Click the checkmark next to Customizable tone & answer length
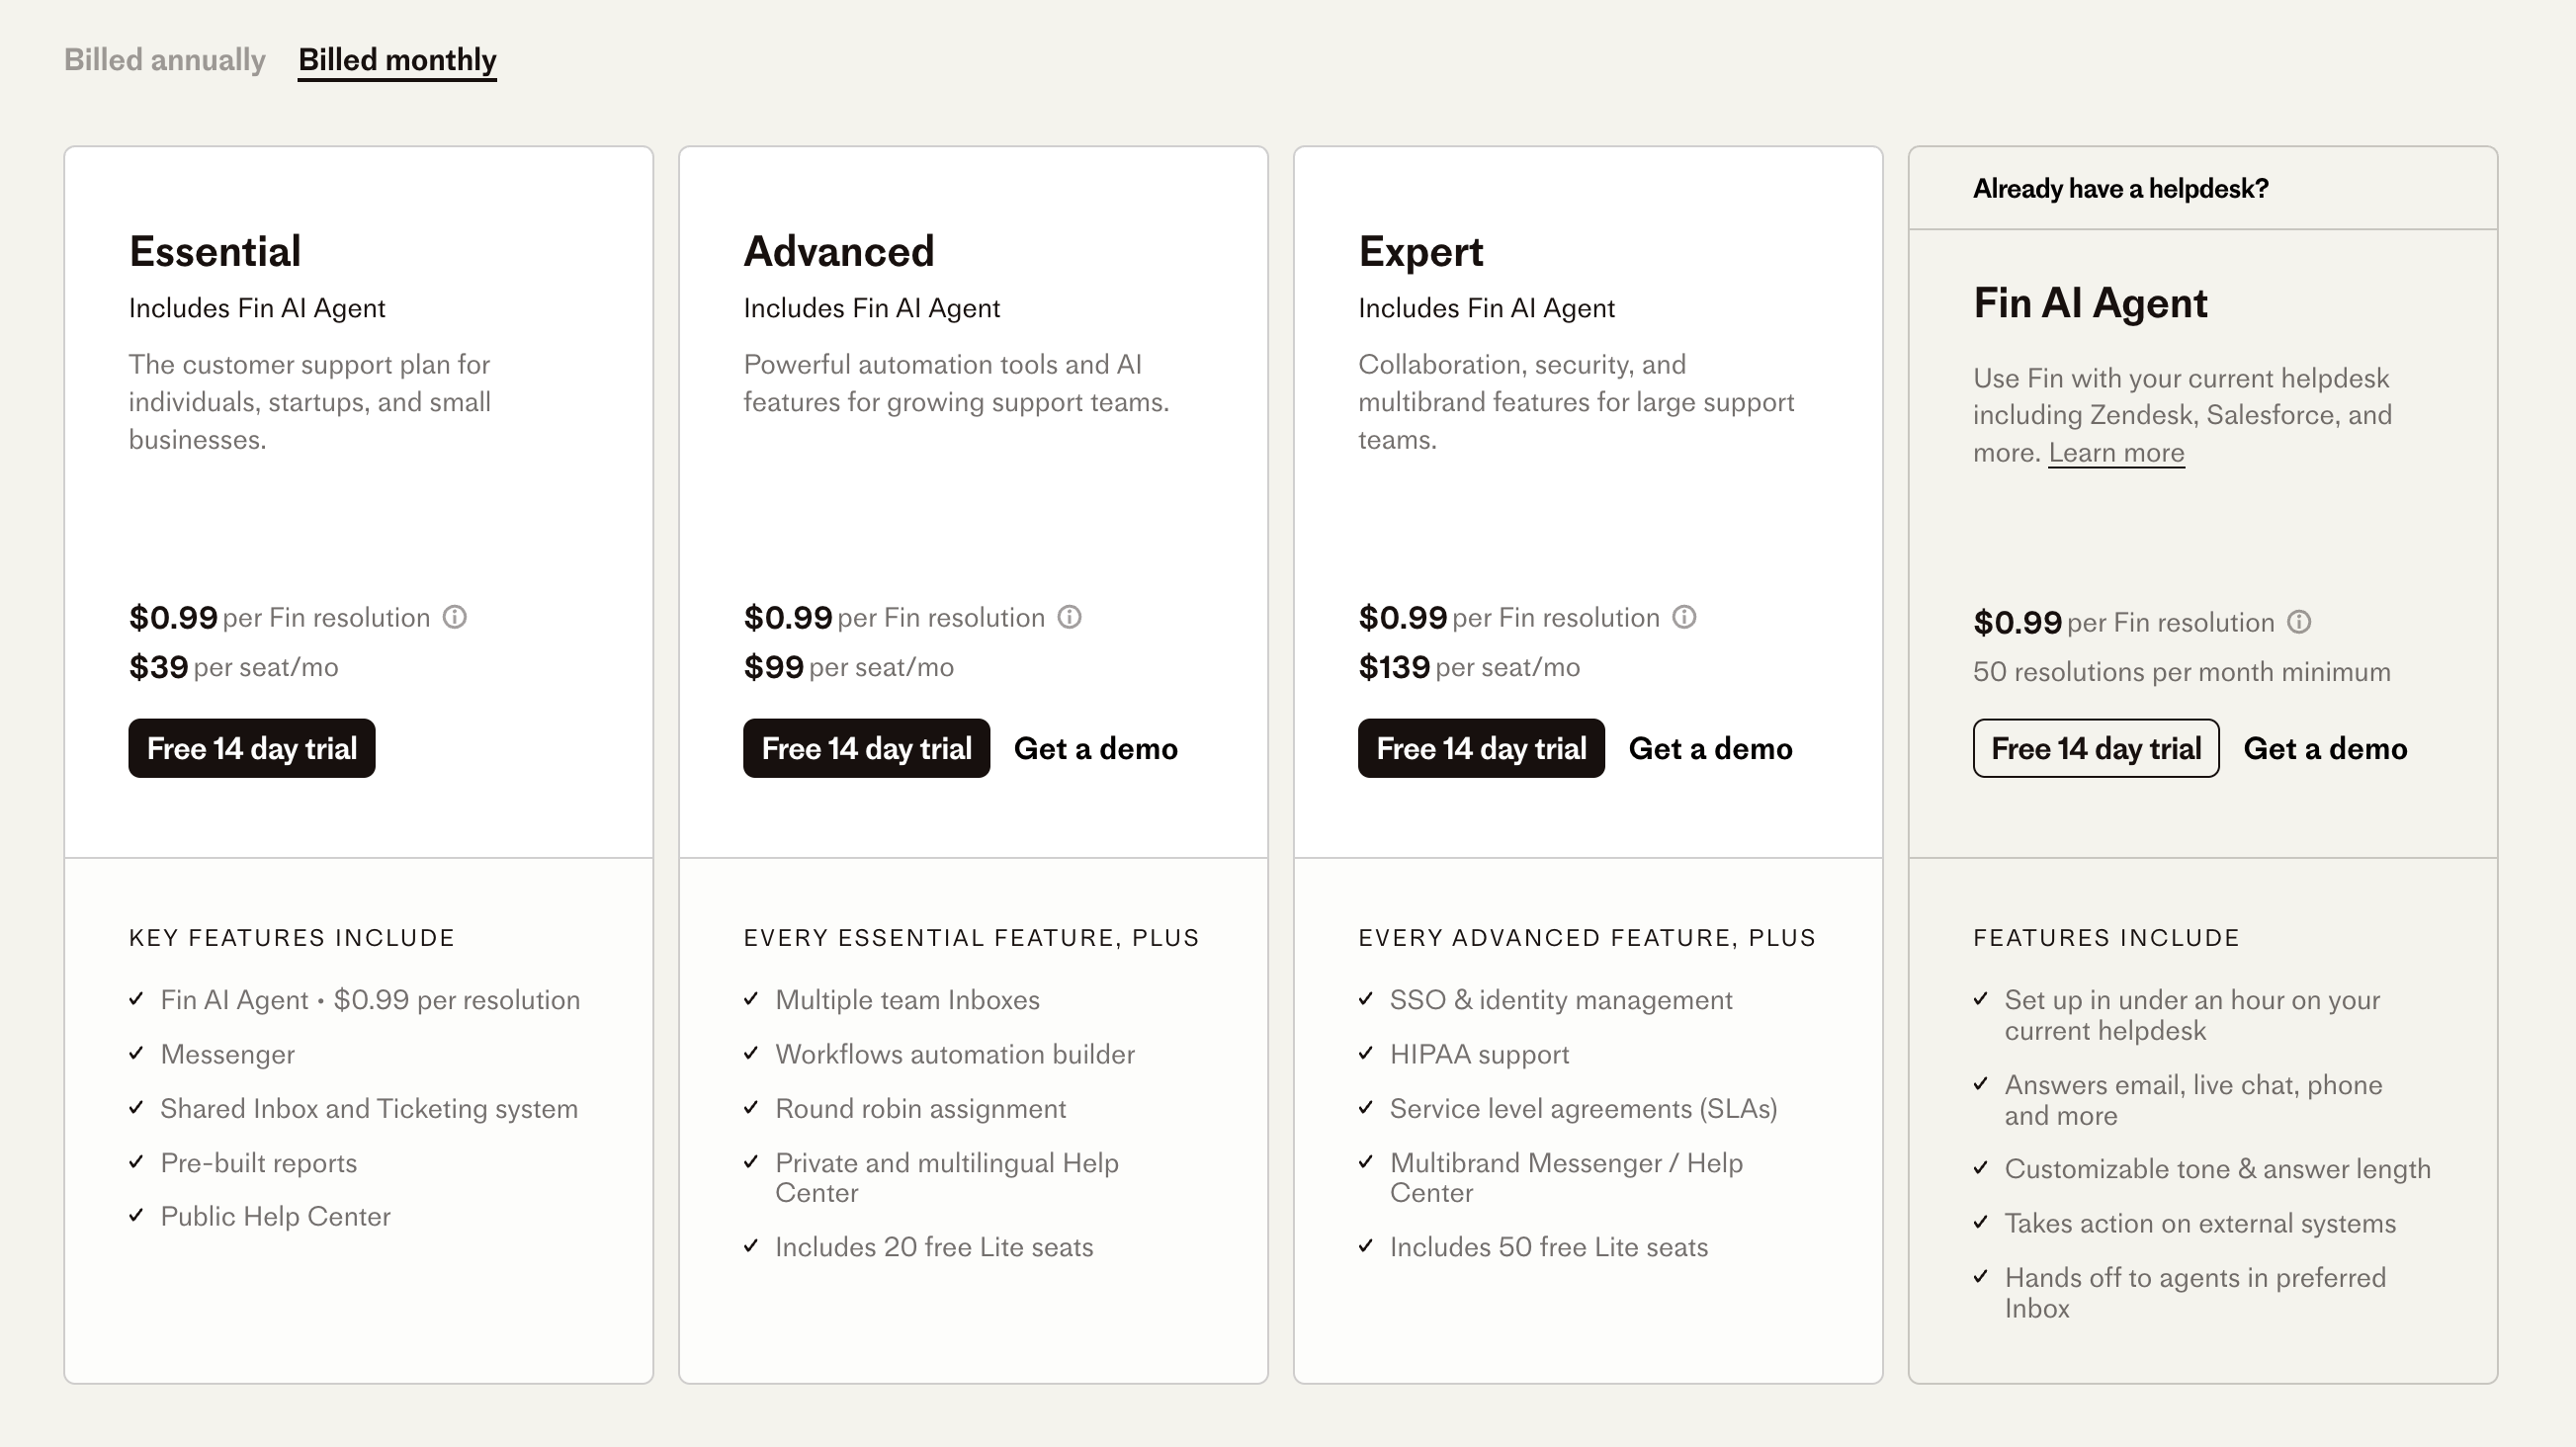 1981,1167
